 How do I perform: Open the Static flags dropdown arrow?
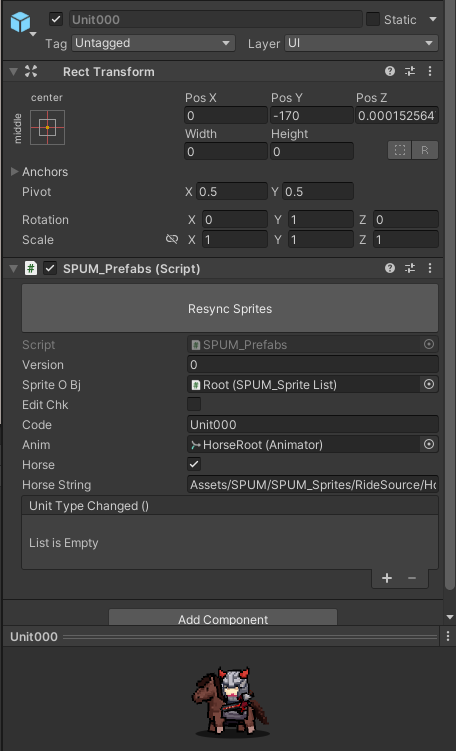433,20
